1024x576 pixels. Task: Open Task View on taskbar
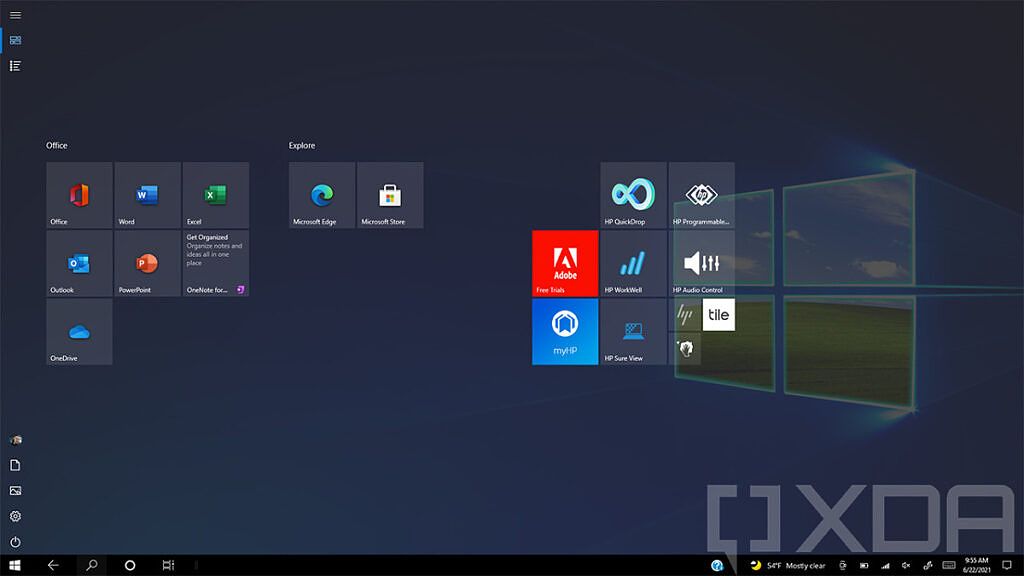coord(168,566)
